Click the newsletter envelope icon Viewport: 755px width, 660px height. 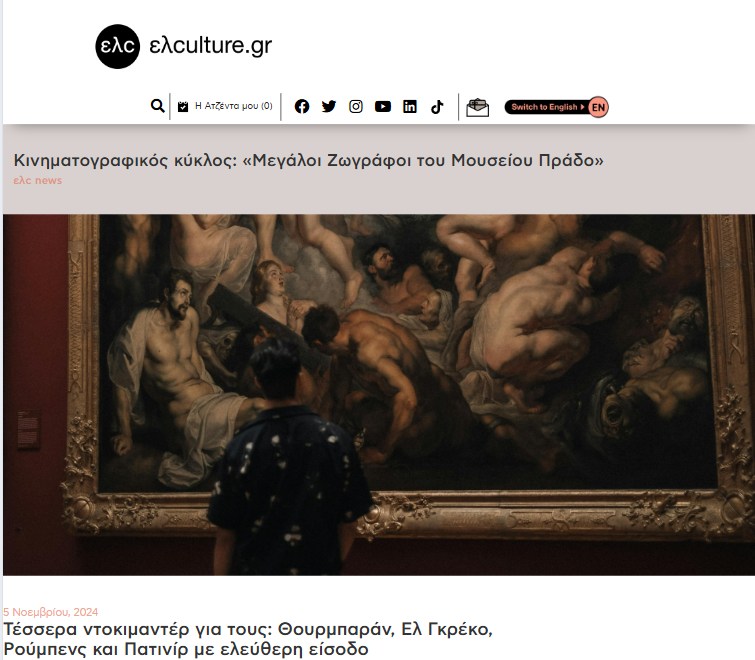477,107
